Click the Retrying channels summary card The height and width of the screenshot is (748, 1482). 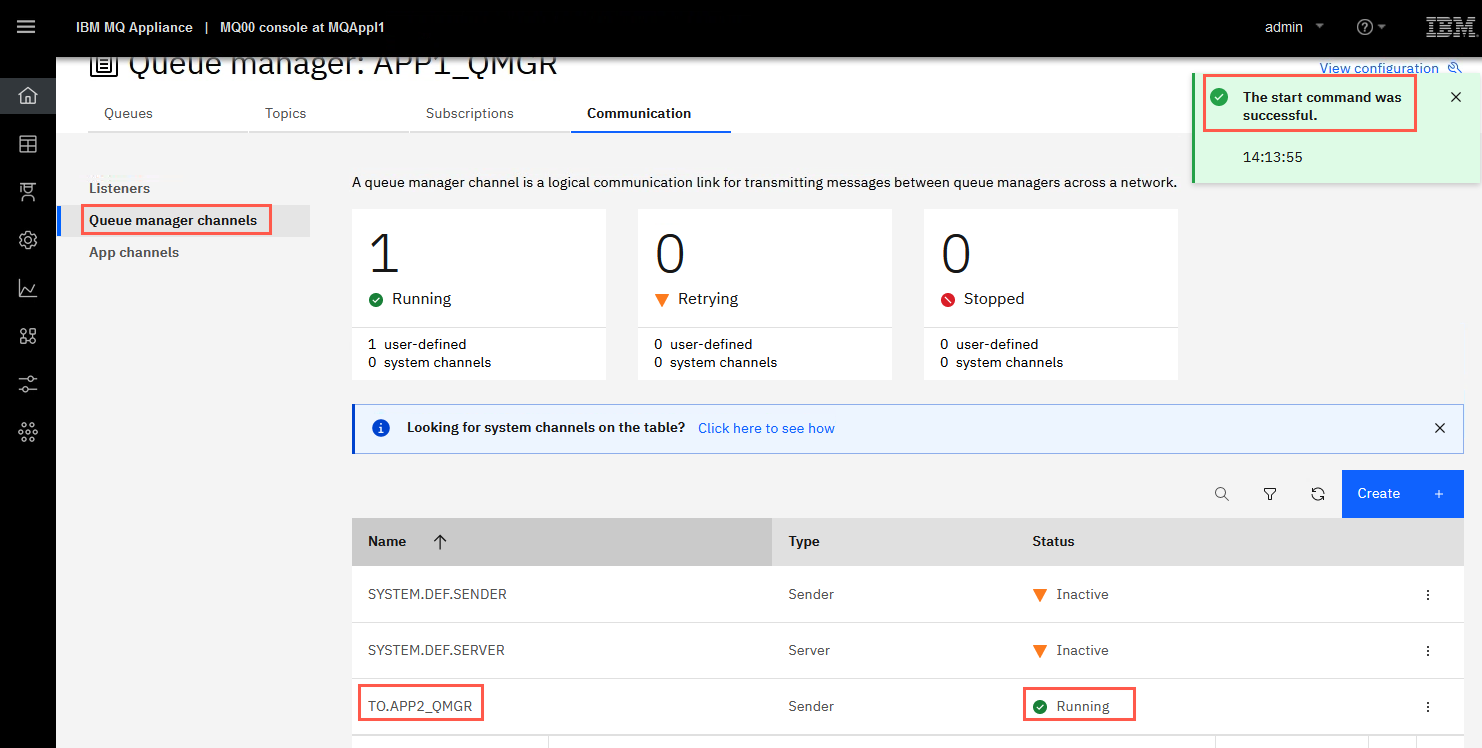[x=765, y=294]
